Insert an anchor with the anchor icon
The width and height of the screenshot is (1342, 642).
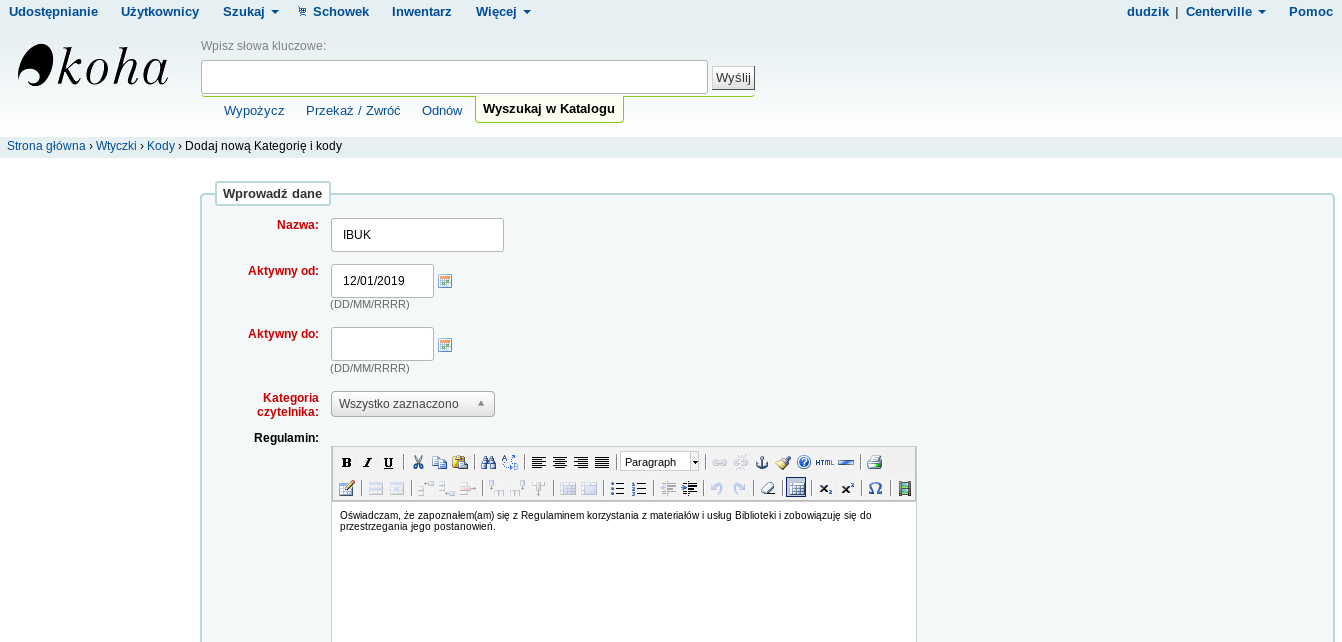click(x=761, y=462)
